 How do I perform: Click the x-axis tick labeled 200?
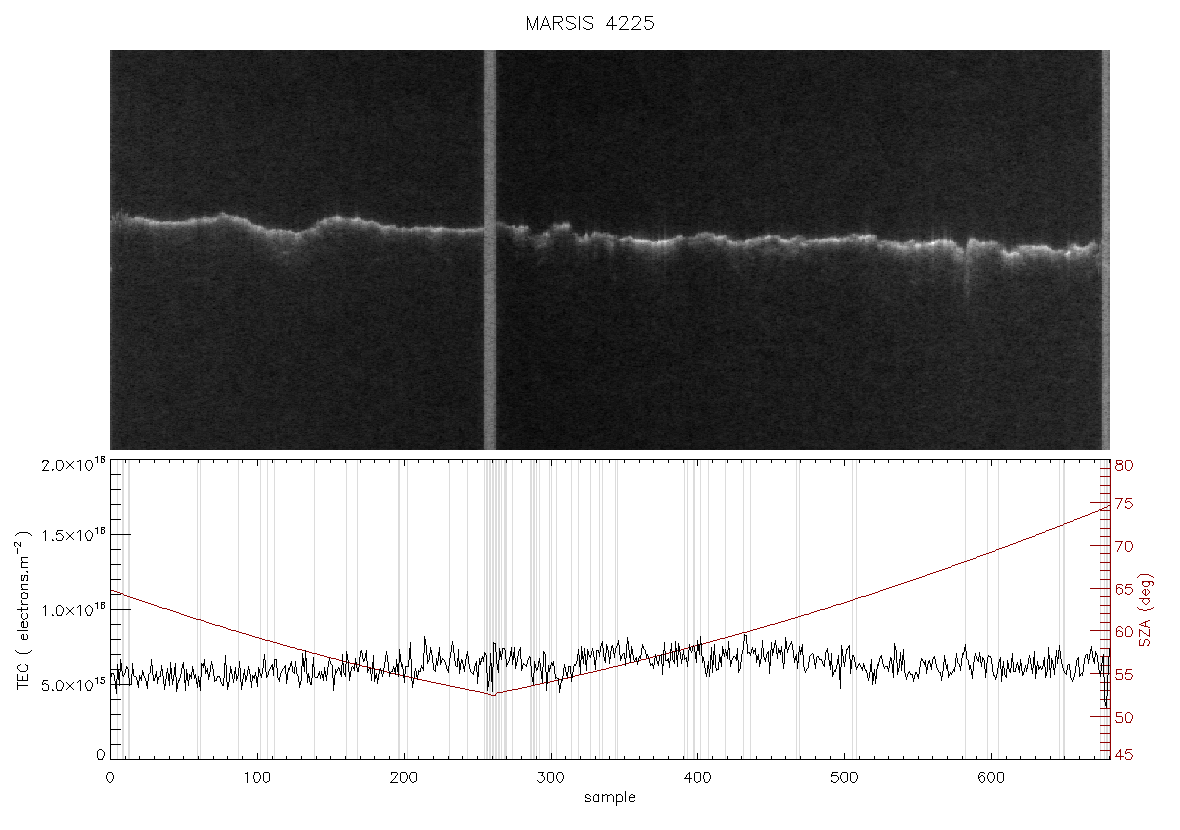pos(403,778)
